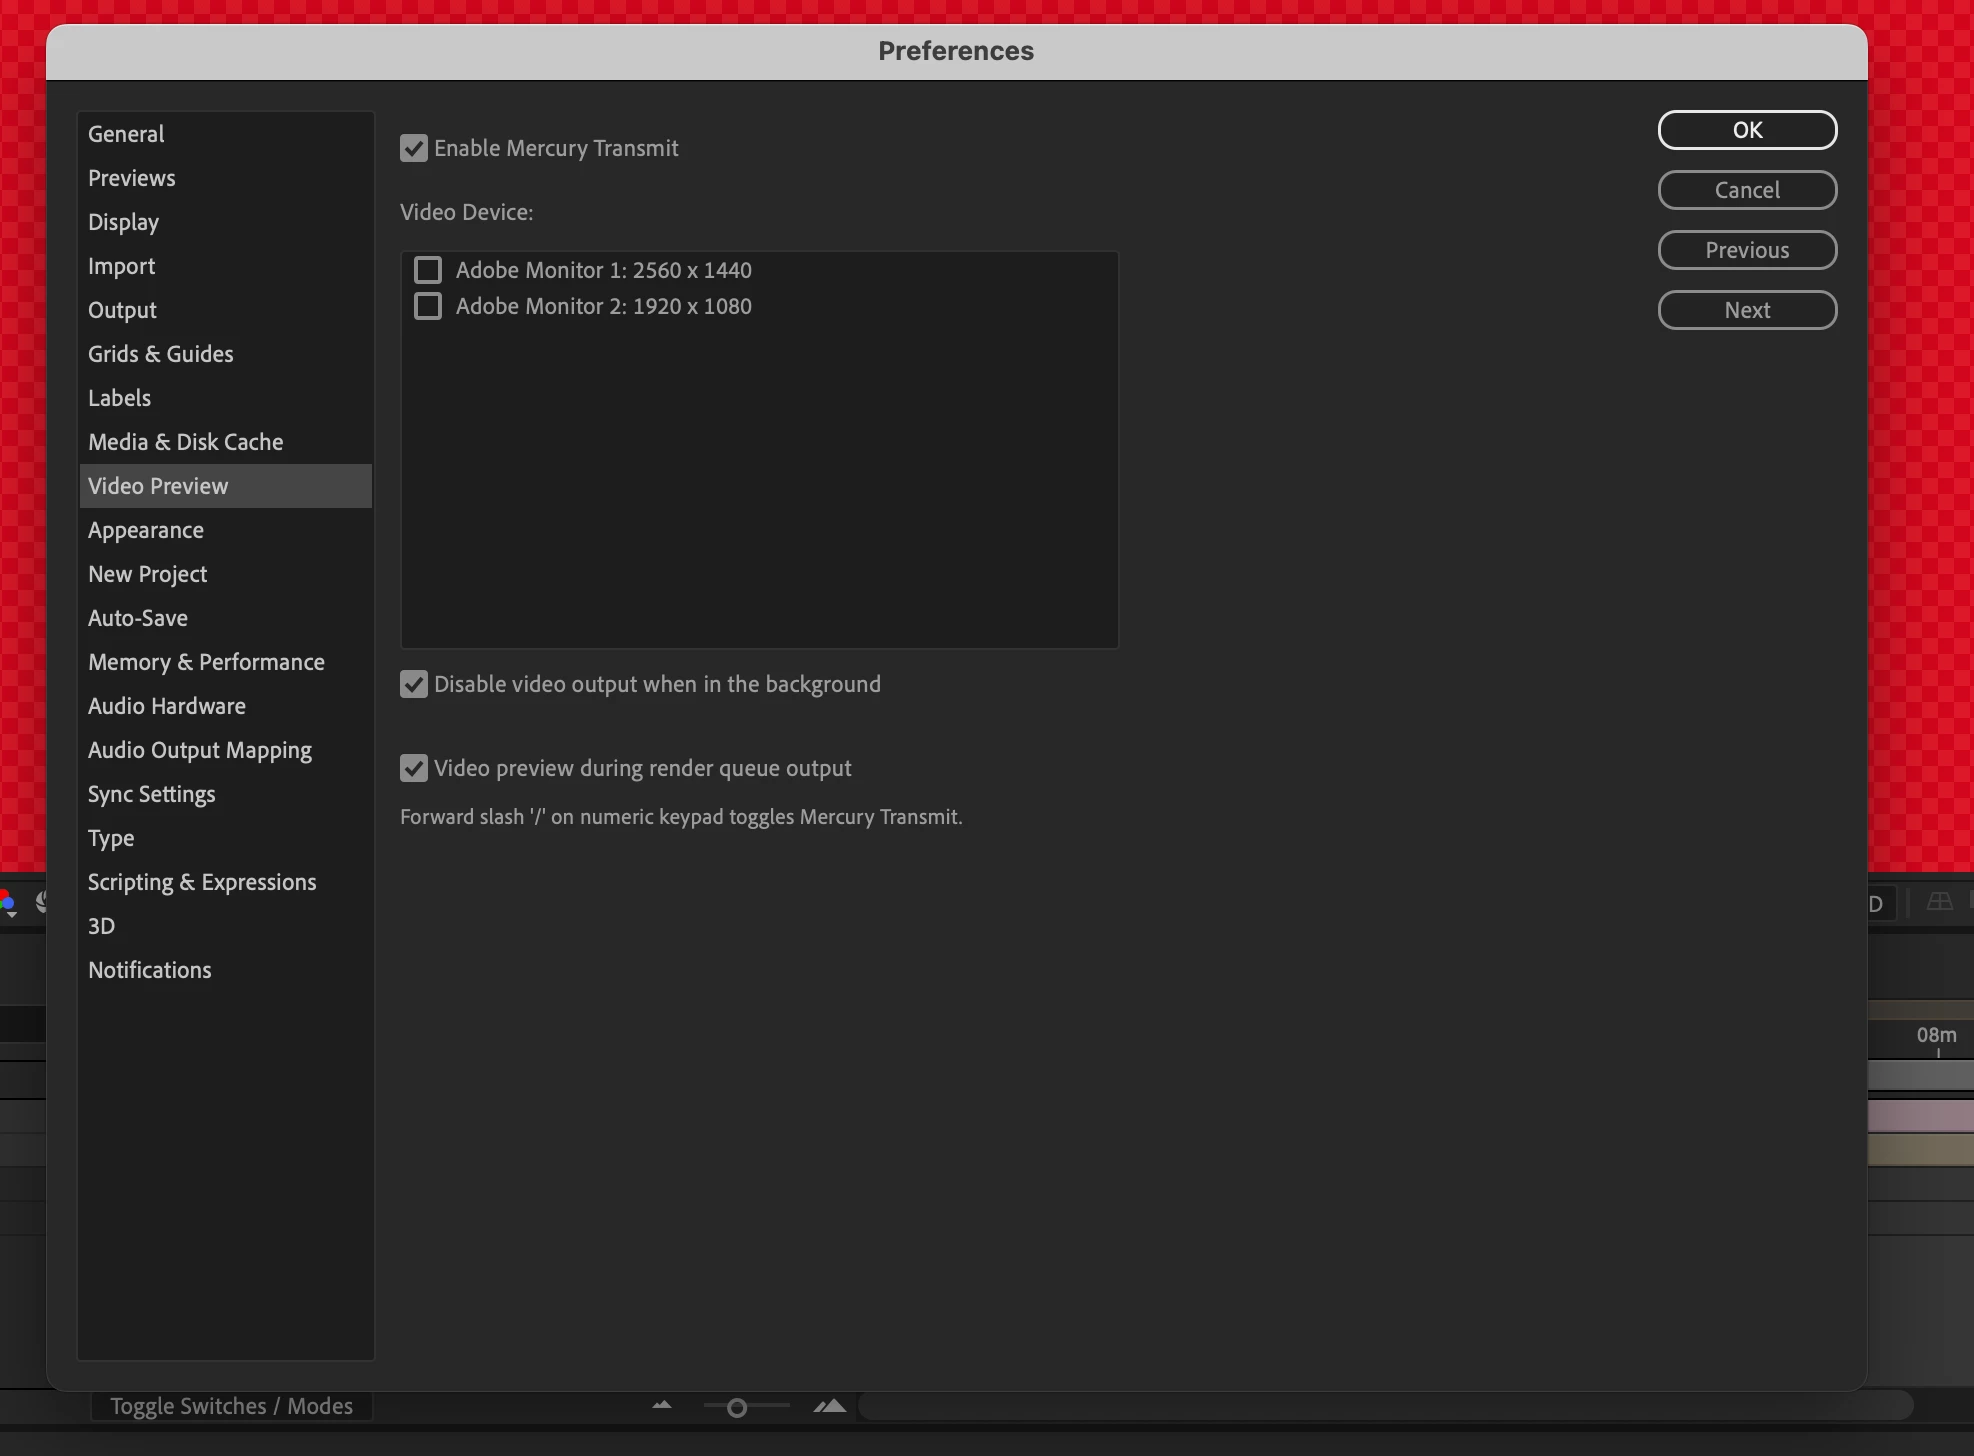Open Audio Hardware preferences
Viewport: 1974px width, 1456px height.
(167, 706)
